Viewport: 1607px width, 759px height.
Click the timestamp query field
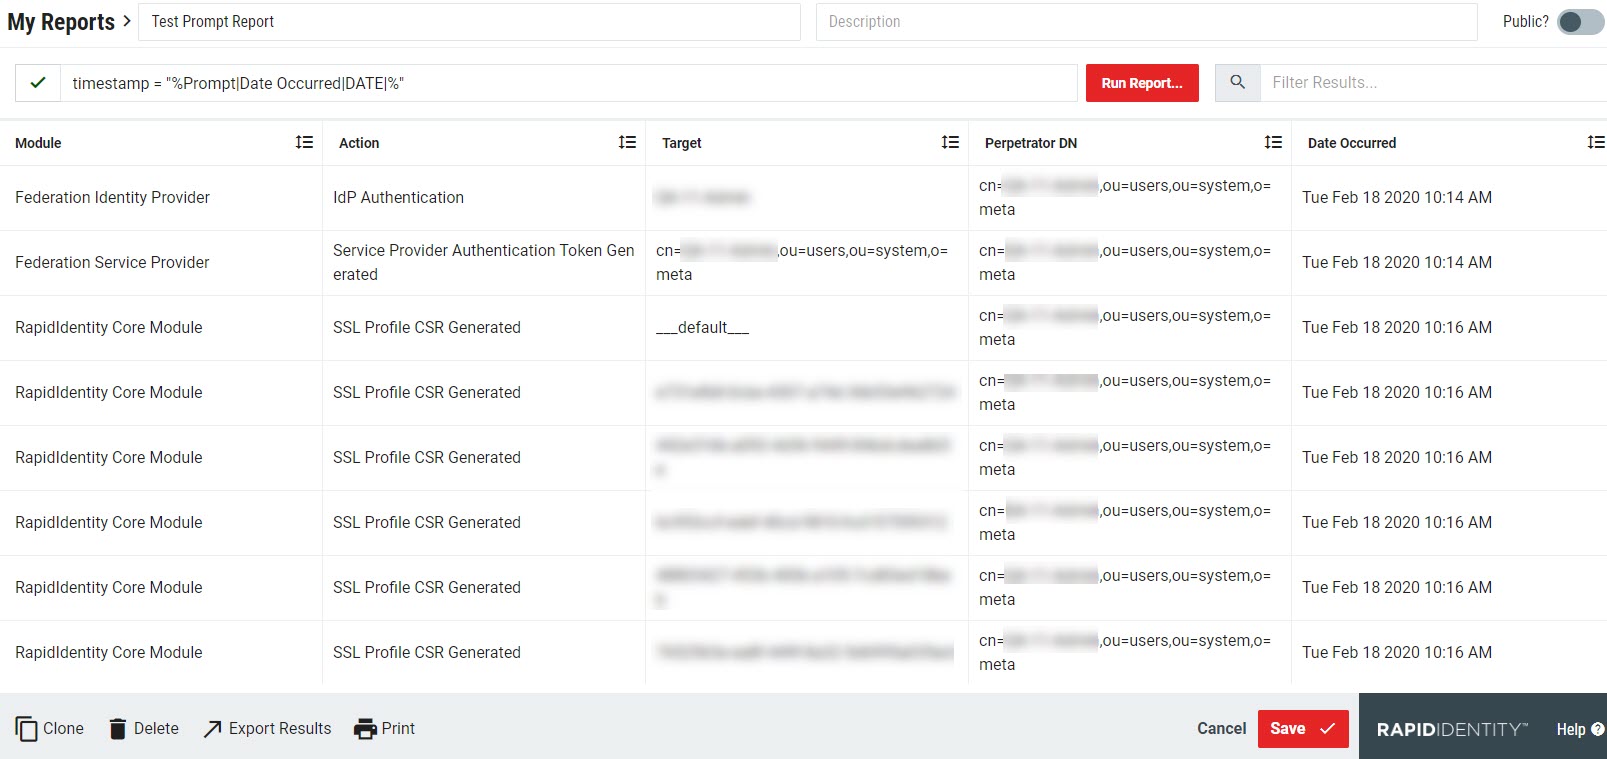coord(569,83)
